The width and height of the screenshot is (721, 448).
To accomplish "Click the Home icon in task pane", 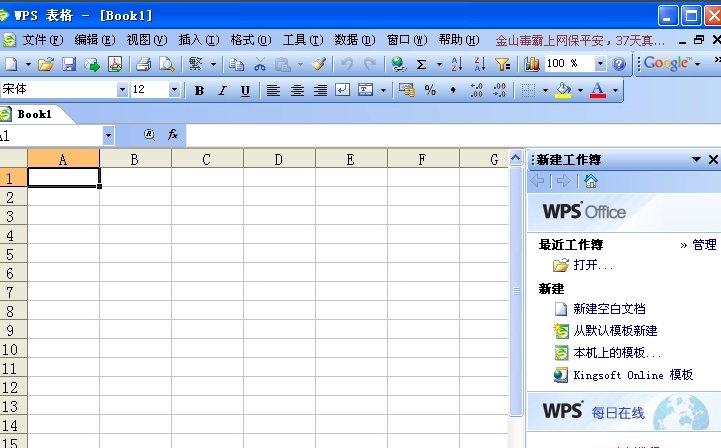I will (590, 181).
